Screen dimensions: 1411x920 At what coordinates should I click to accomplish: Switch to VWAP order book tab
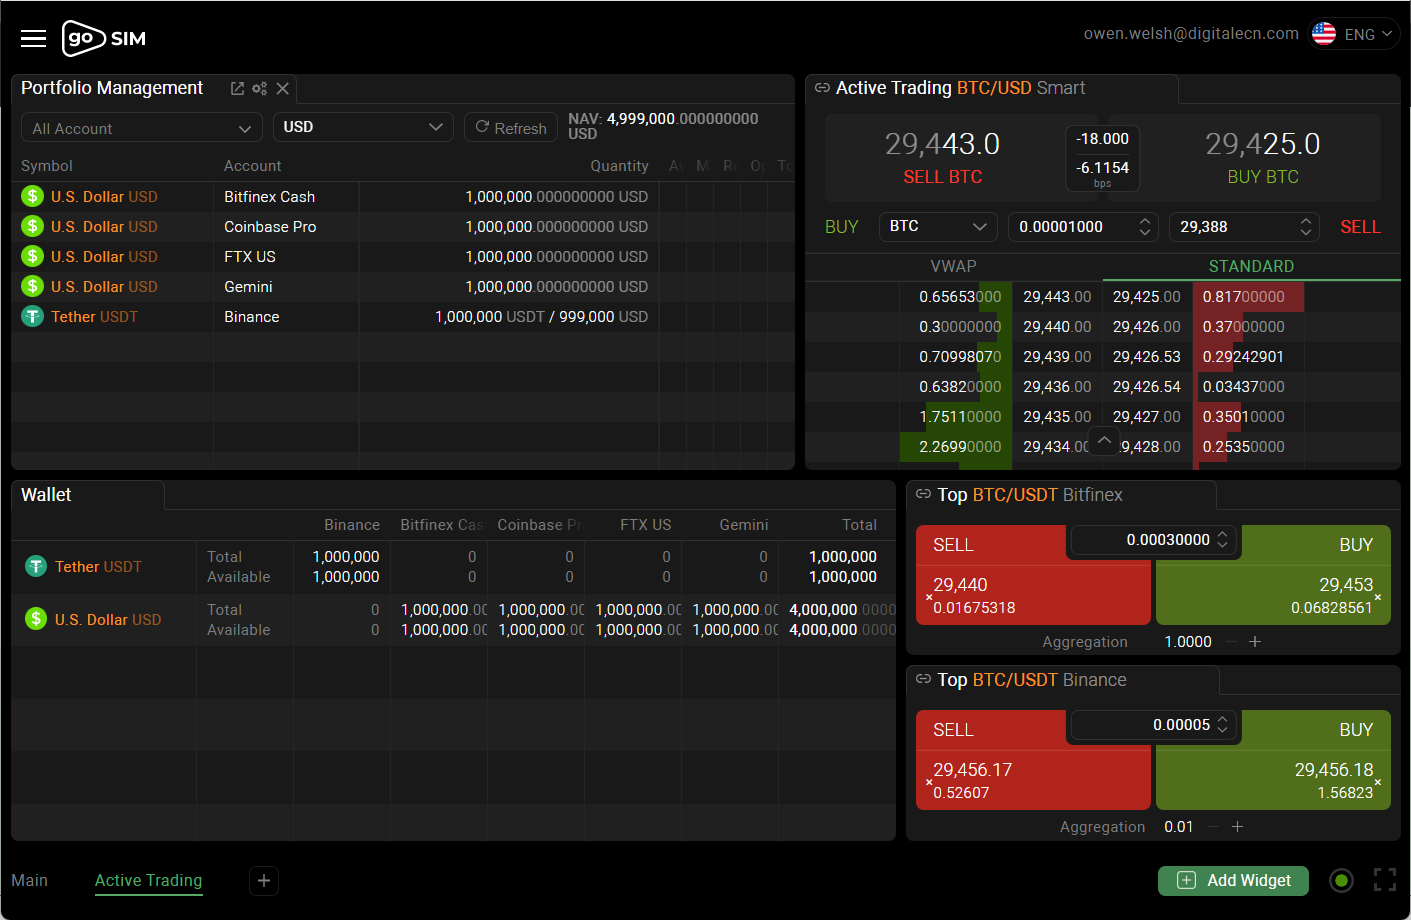pyautogui.click(x=953, y=266)
